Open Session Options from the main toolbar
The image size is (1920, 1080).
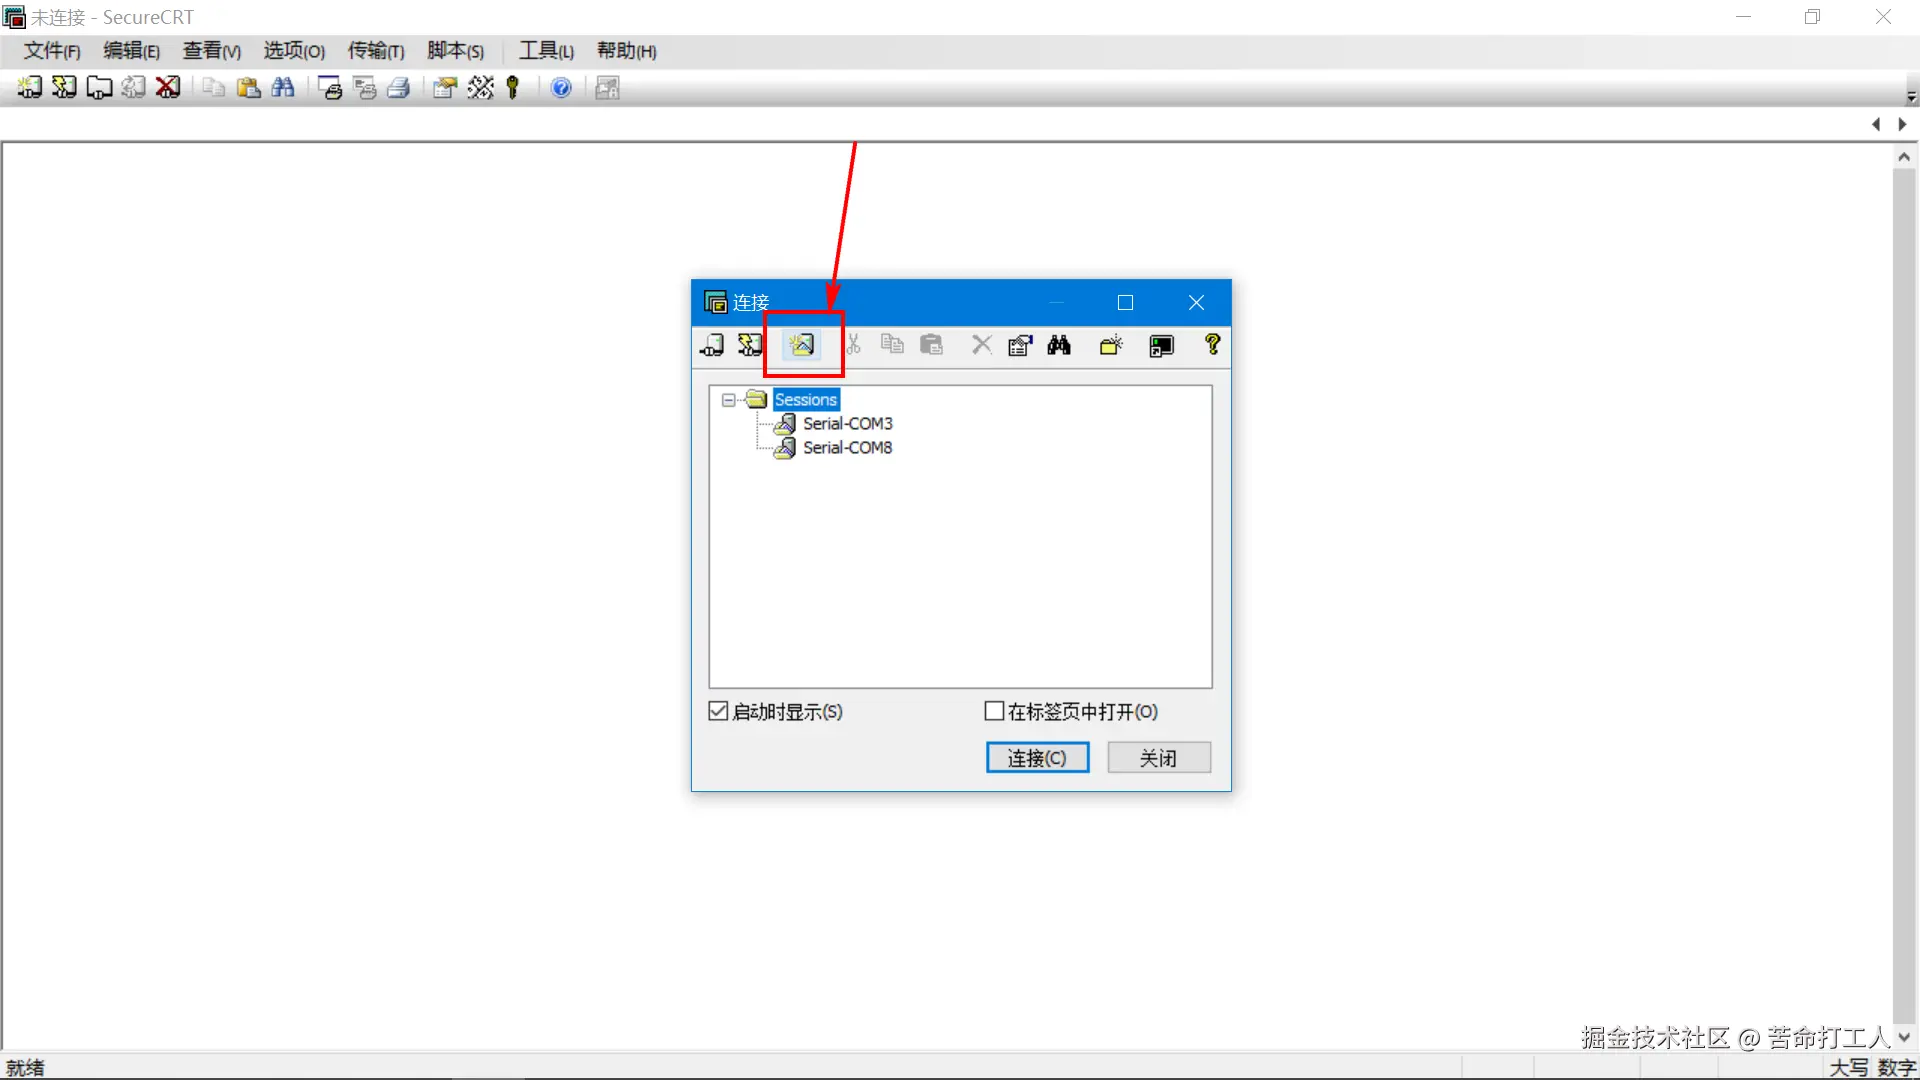[445, 88]
